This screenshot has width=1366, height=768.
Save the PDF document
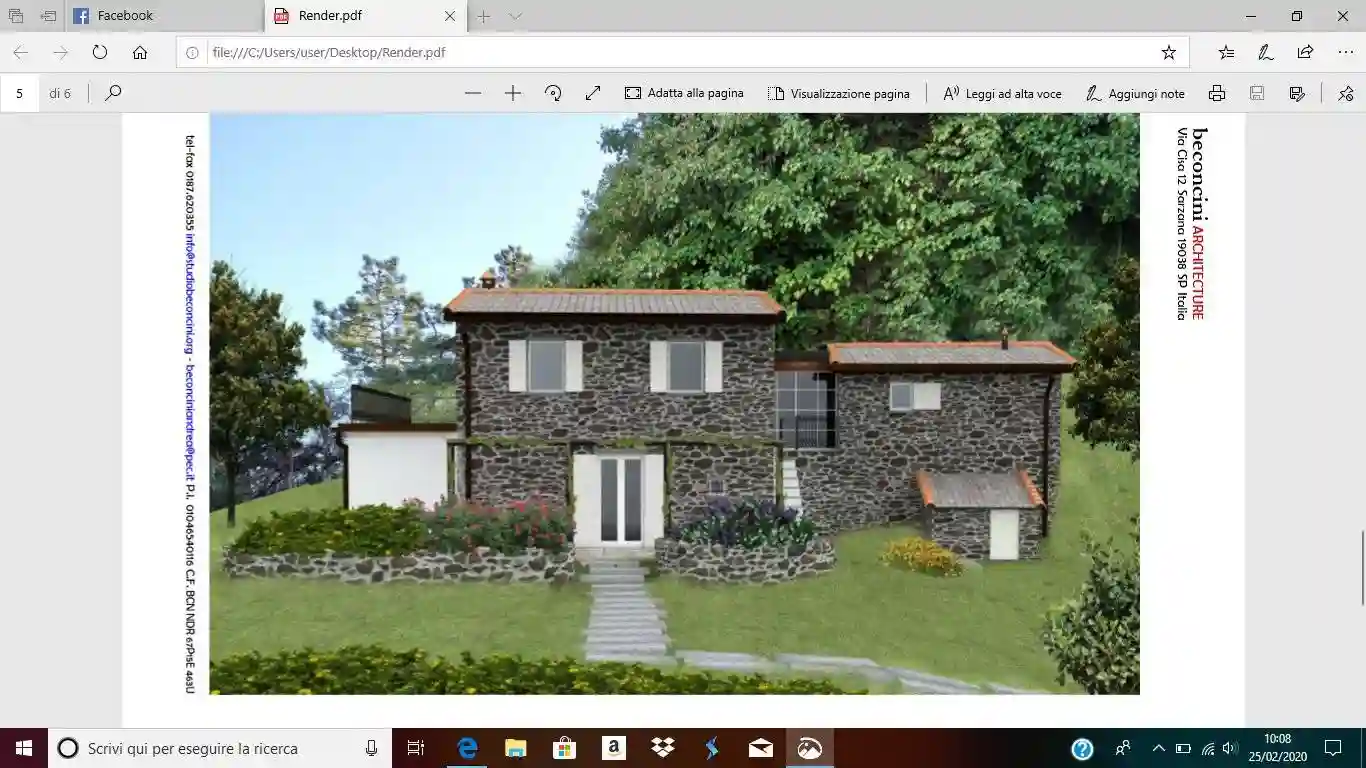[1257, 93]
